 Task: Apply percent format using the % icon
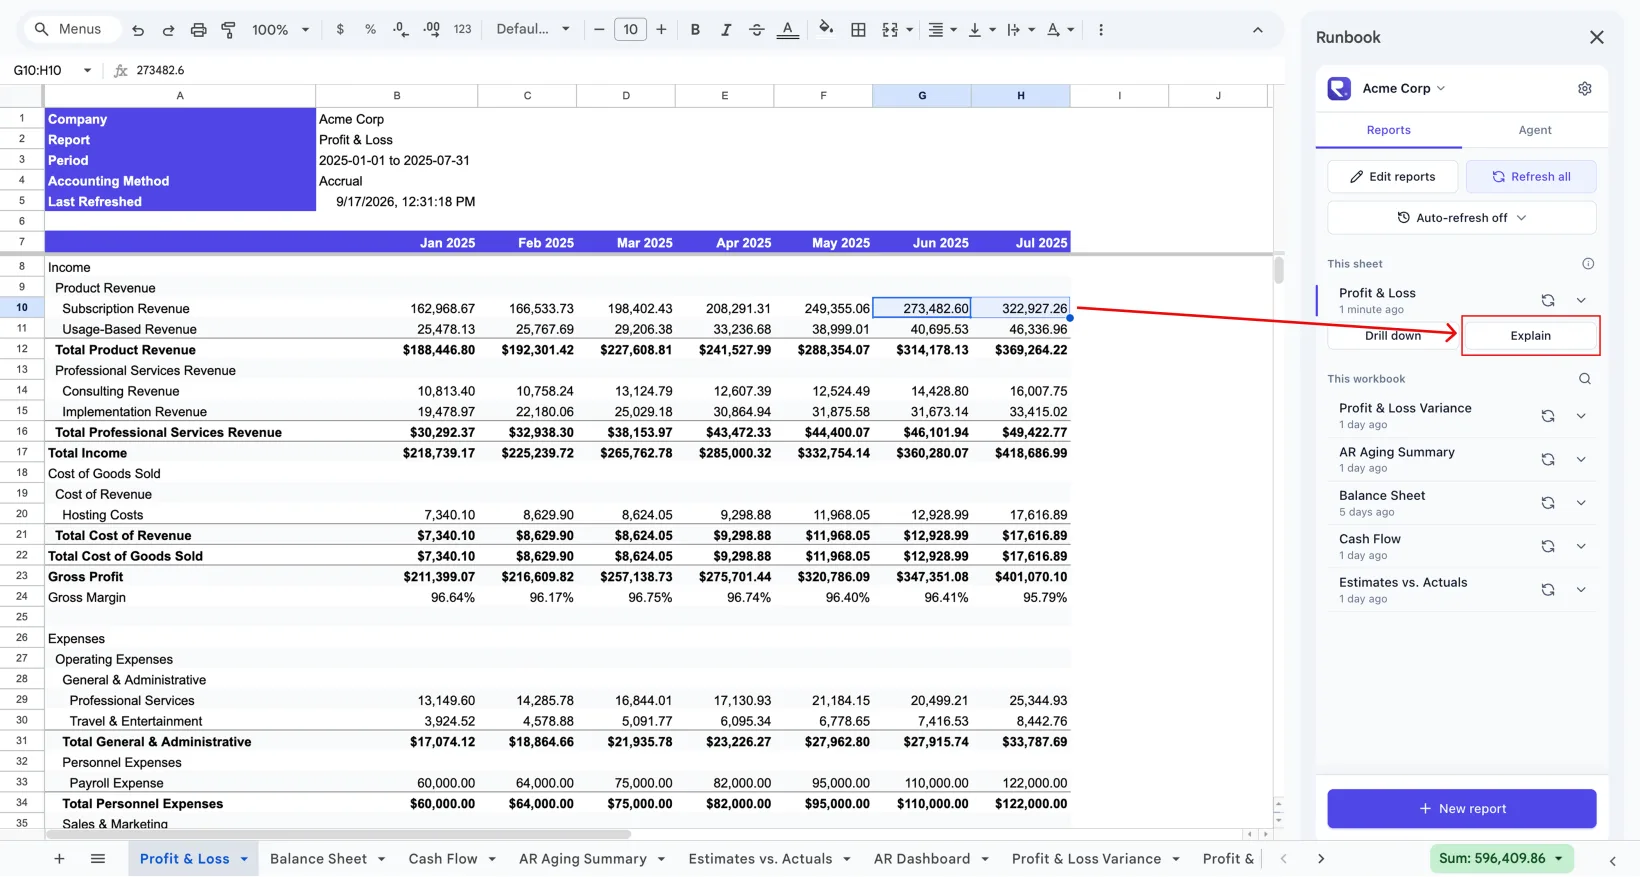370,30
